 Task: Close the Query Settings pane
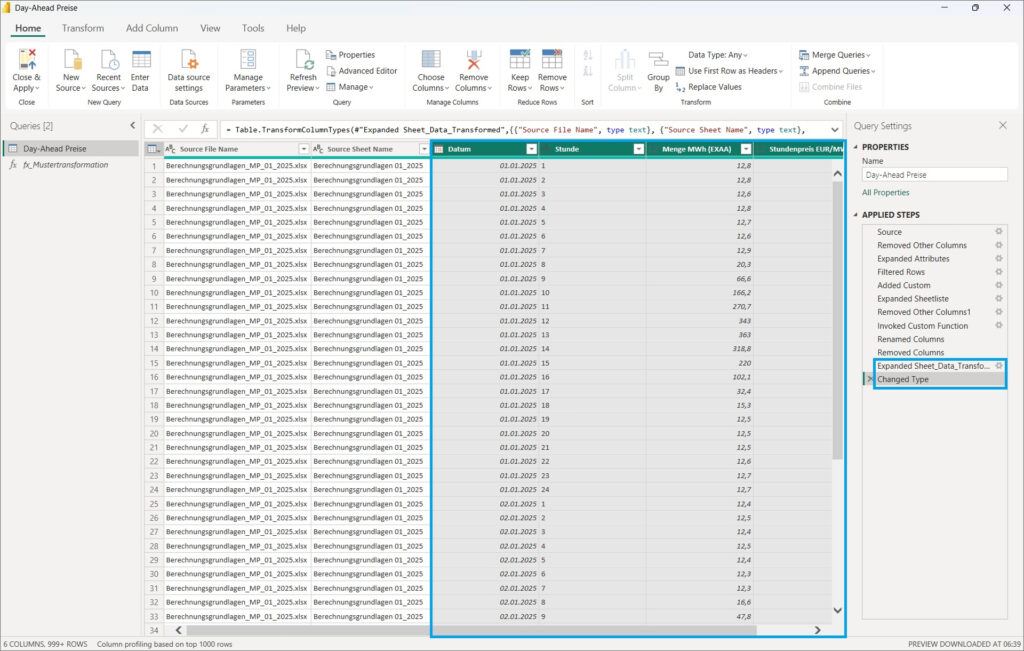1002,125
